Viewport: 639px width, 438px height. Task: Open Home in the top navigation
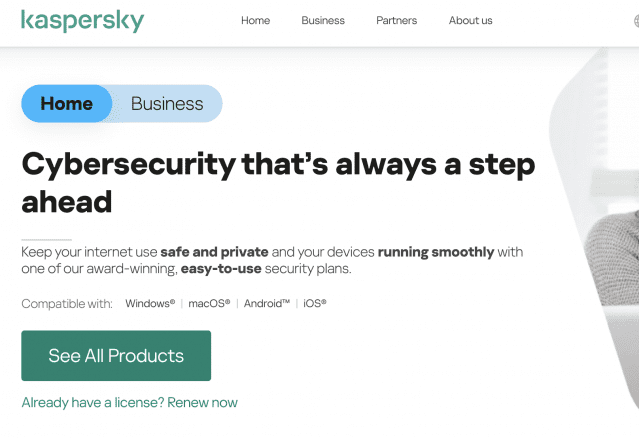(x=256, y=21)
